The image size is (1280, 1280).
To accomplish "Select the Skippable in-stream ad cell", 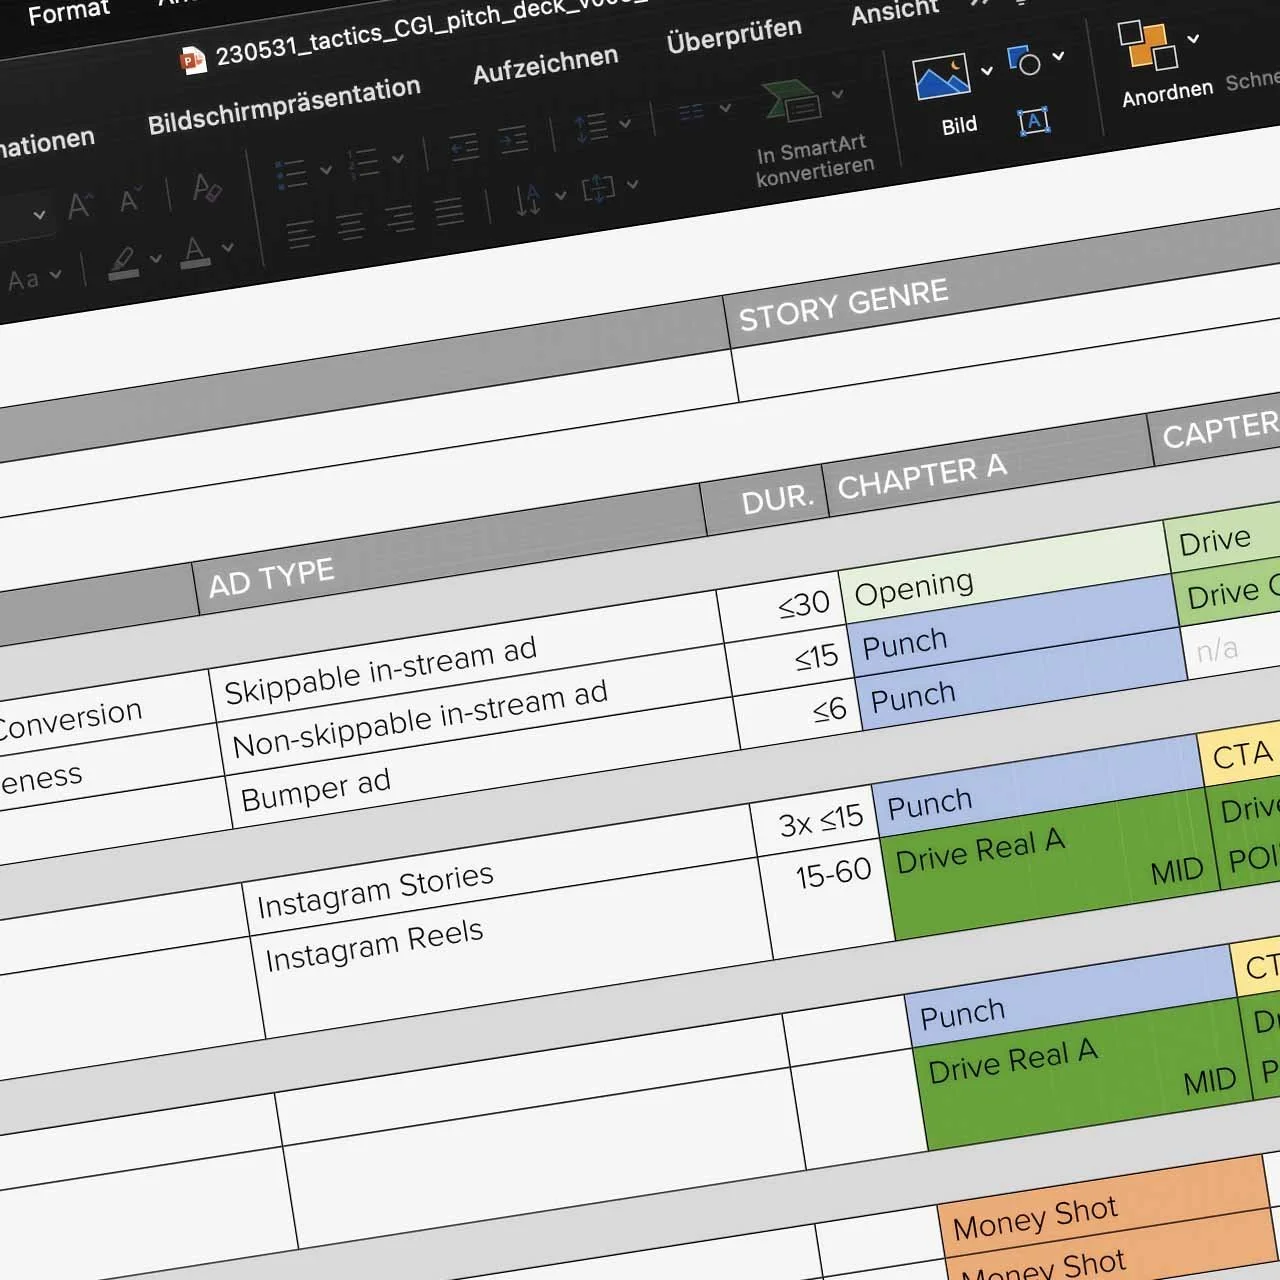I will pyautogui.click(x=467, y=658).
